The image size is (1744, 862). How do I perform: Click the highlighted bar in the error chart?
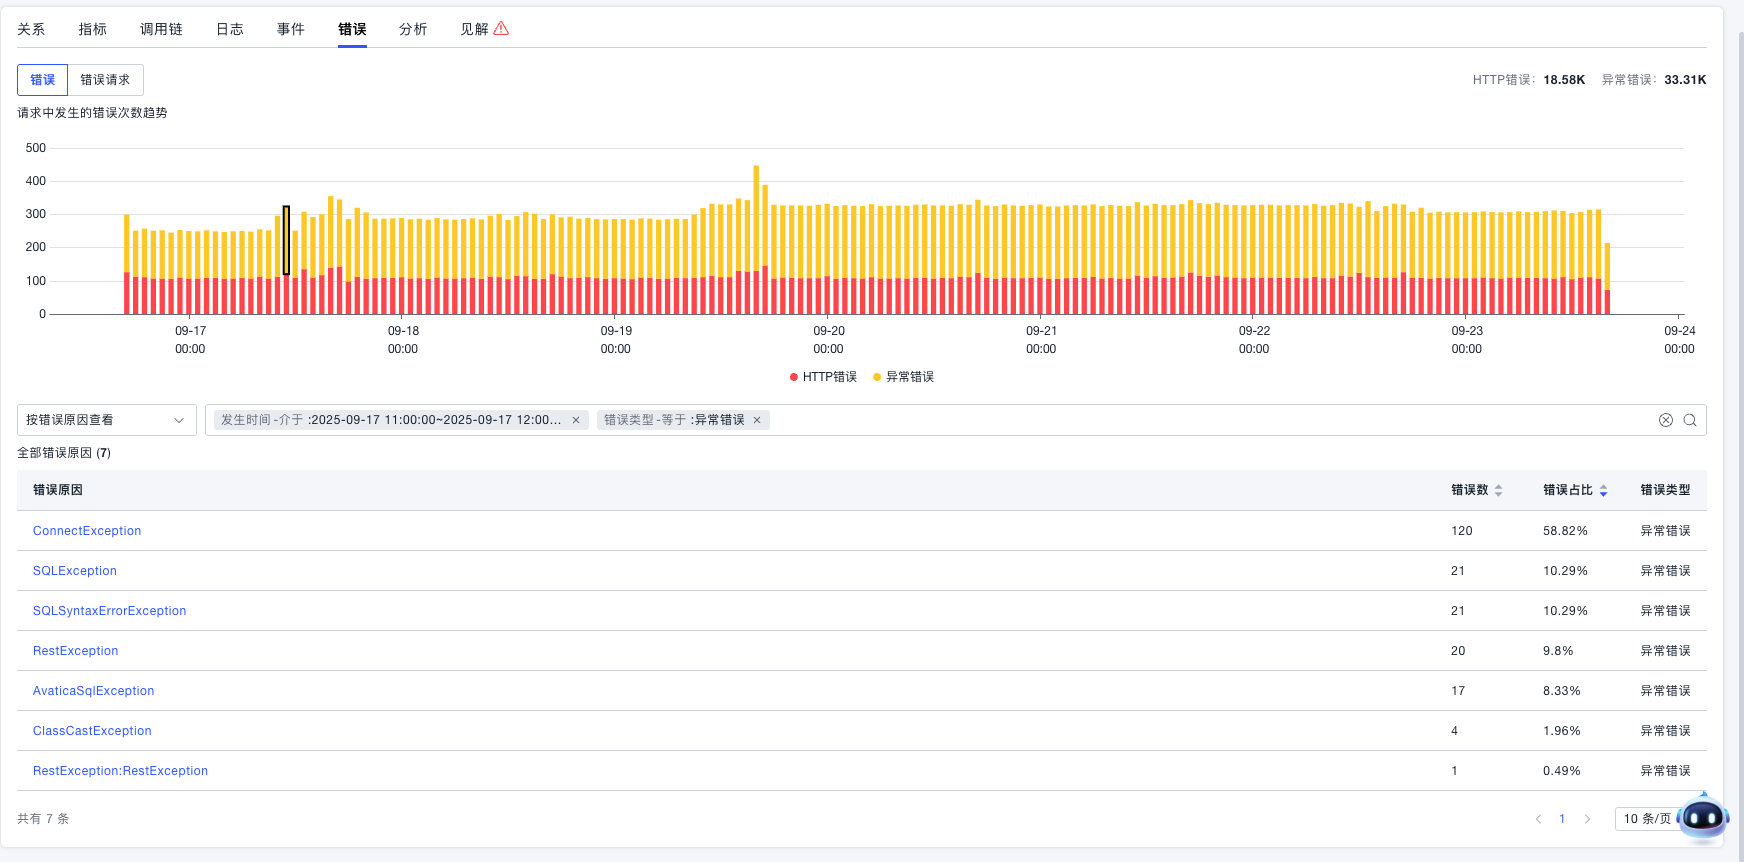[x=286, y=241]
